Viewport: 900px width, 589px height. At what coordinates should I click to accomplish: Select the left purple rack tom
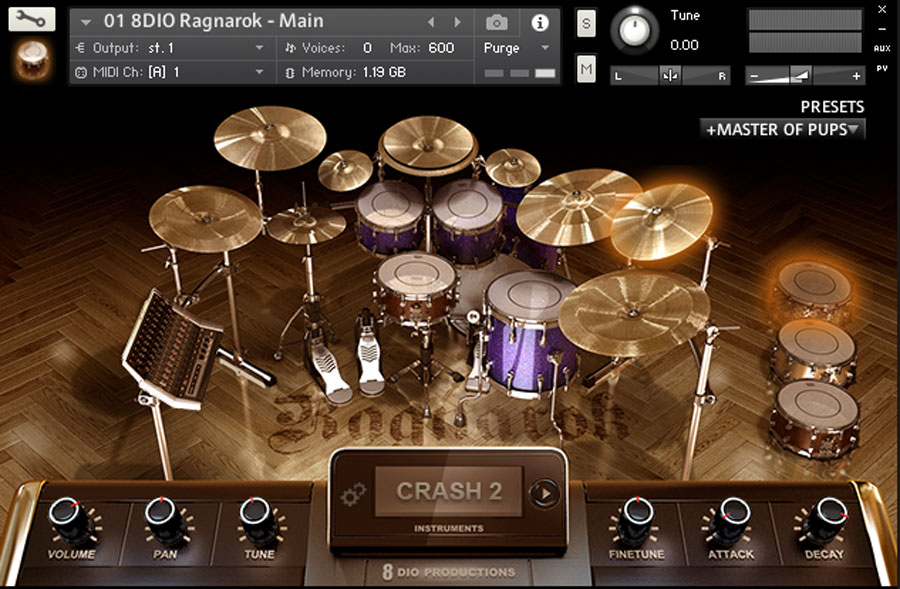pos(390,217)
